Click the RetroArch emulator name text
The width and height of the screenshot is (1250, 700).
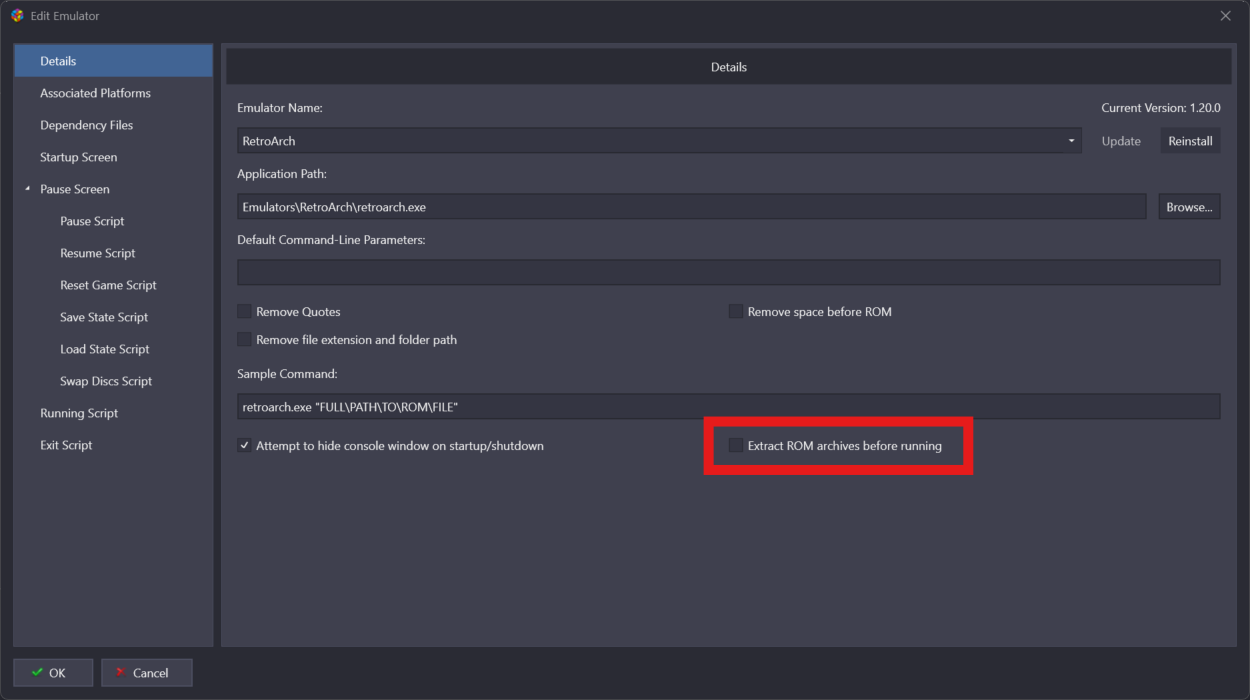[269, 141]
